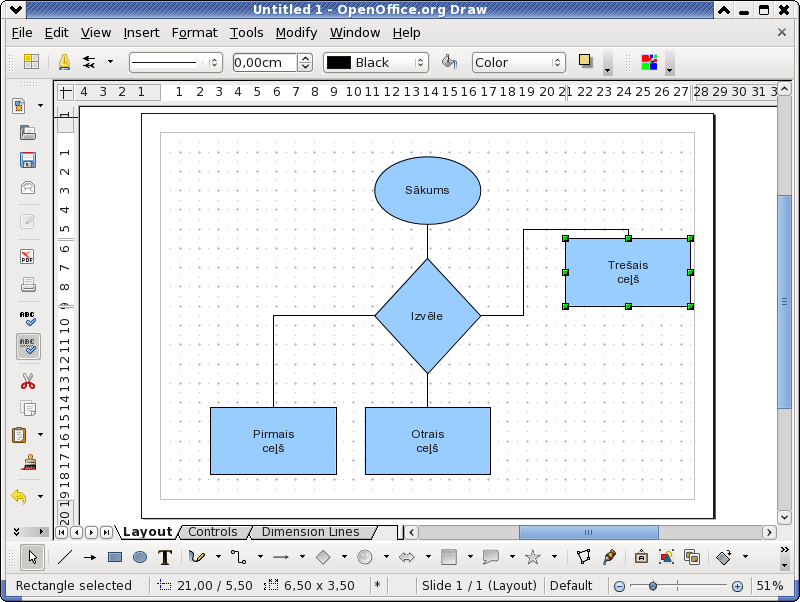The width and height of the screenshot is (800, 602).
Task: Click the line width 0,00cm field
Action: coord(264,62)
